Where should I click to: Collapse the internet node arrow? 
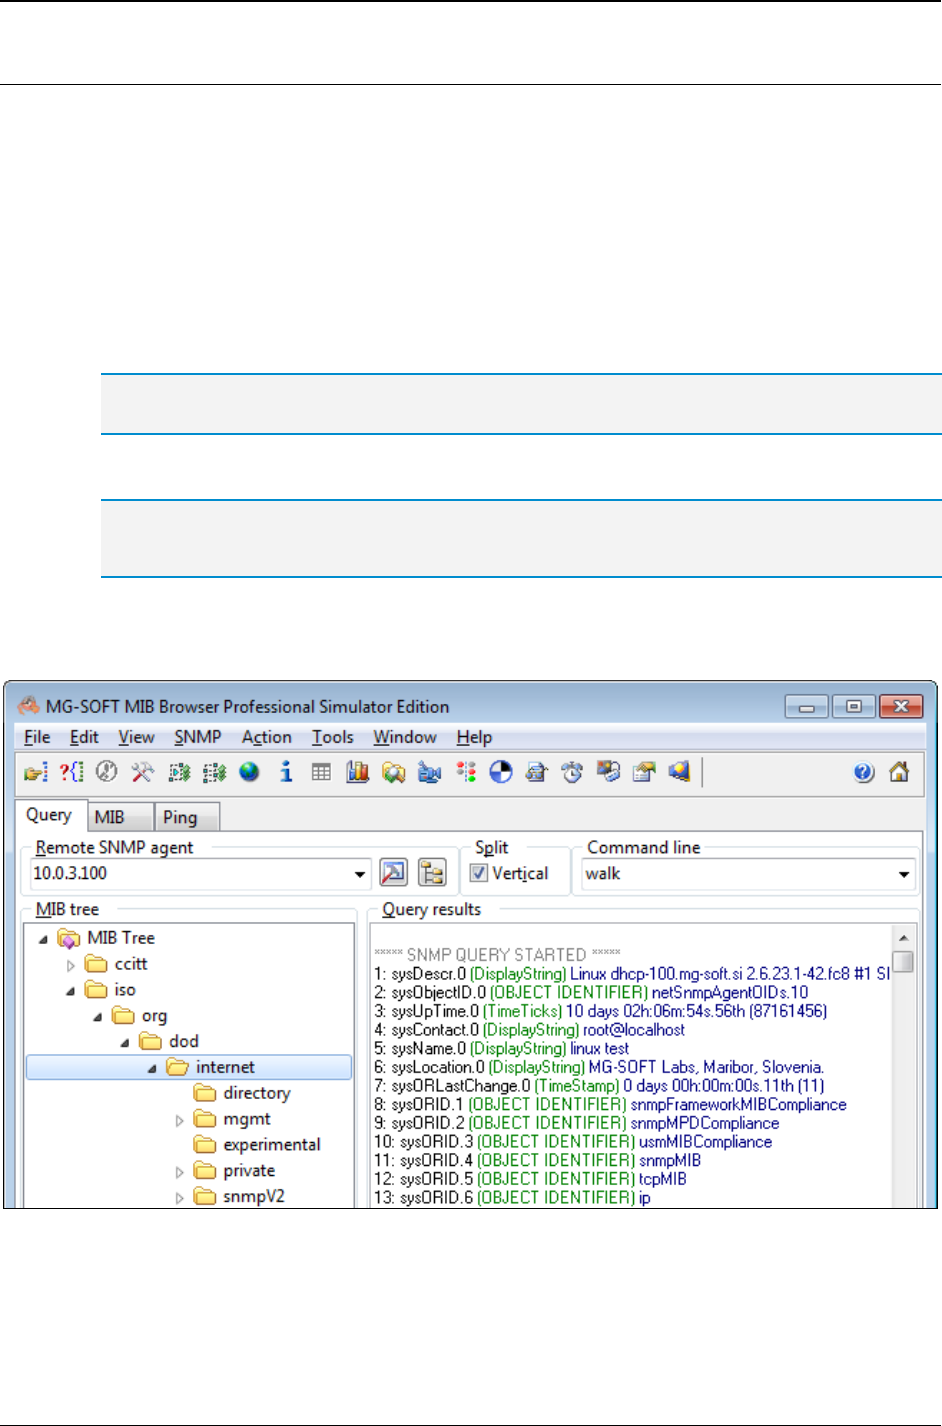[x=152, y=1068]
